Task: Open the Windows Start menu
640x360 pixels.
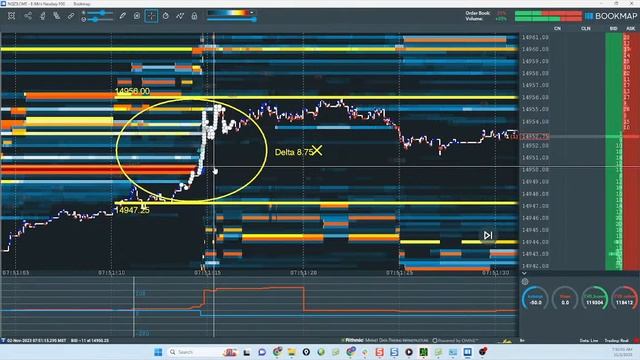Action: click(158, 352)
